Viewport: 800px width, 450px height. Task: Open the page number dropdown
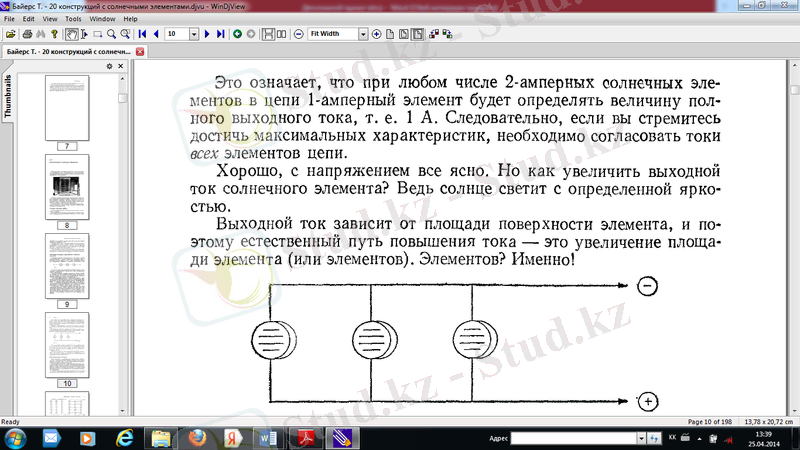point(194,33)
